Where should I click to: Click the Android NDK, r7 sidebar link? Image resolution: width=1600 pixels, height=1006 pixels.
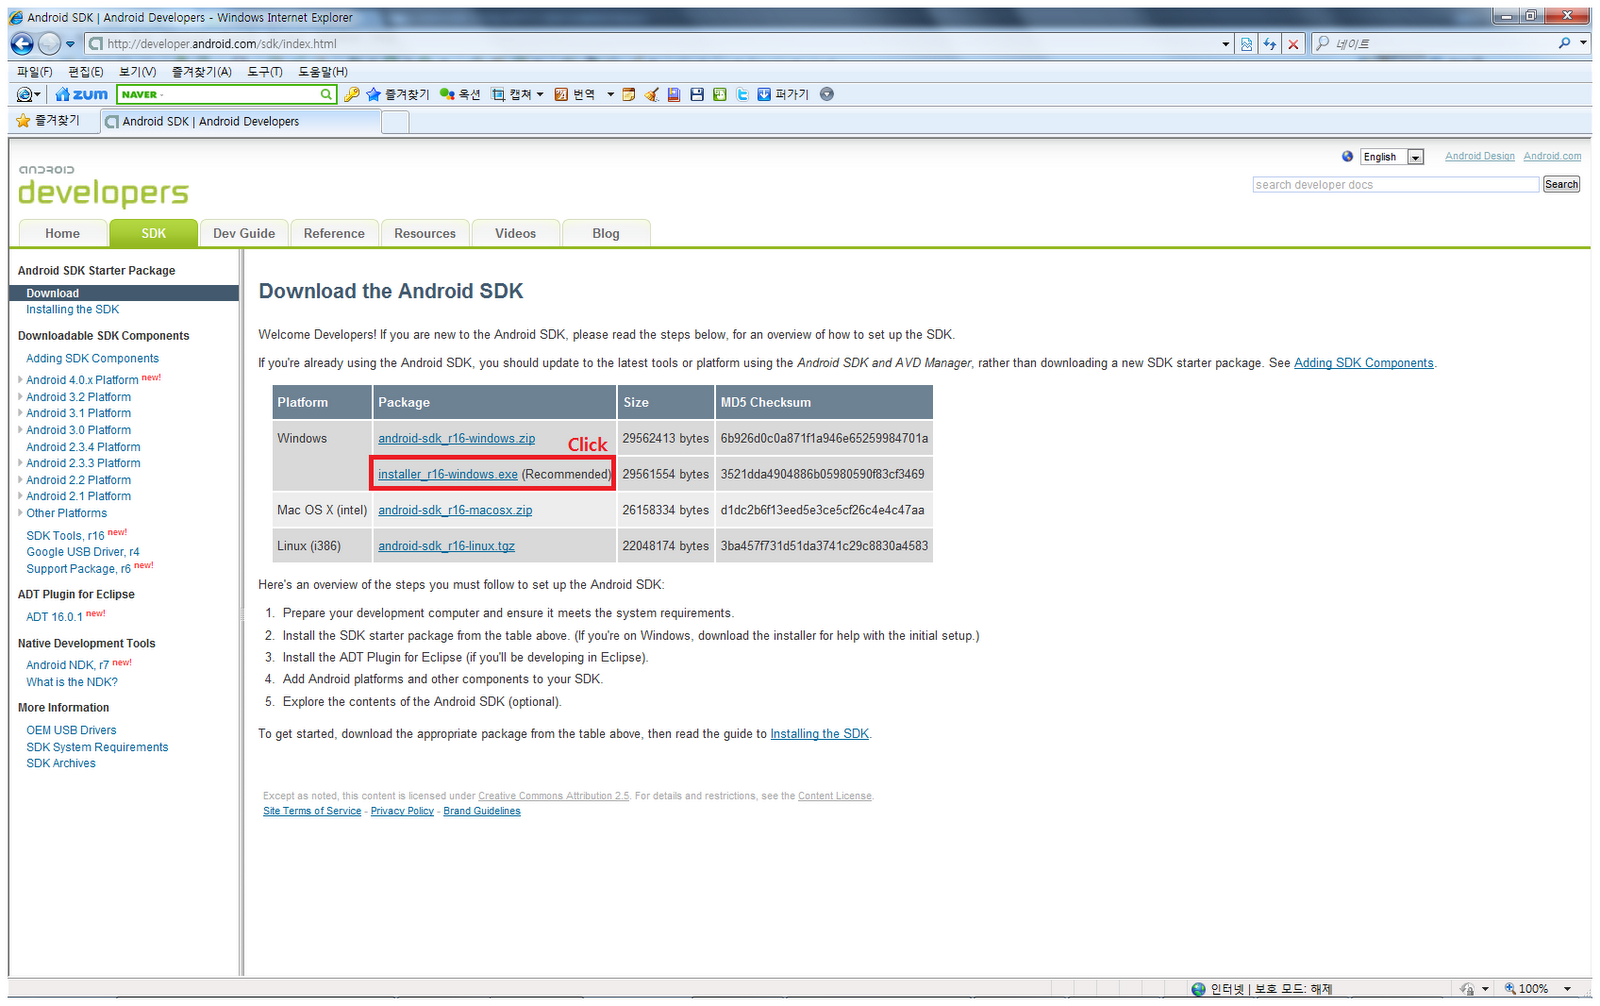[x=68, y=664]
